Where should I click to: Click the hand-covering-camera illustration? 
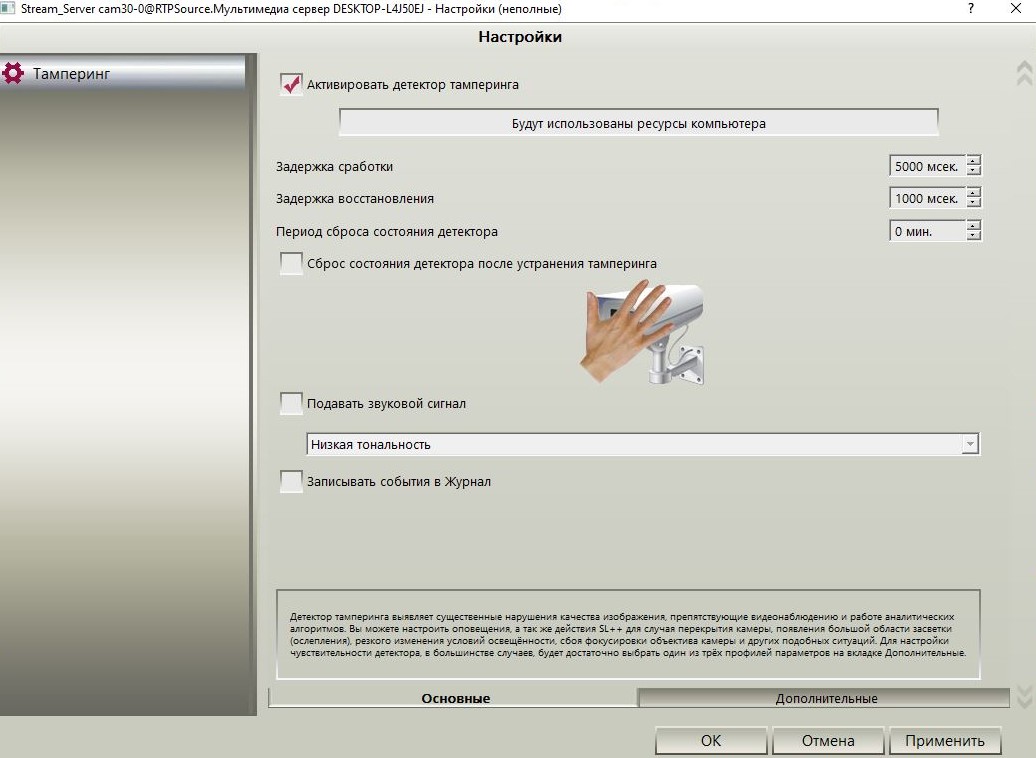[x=642, y=332]
